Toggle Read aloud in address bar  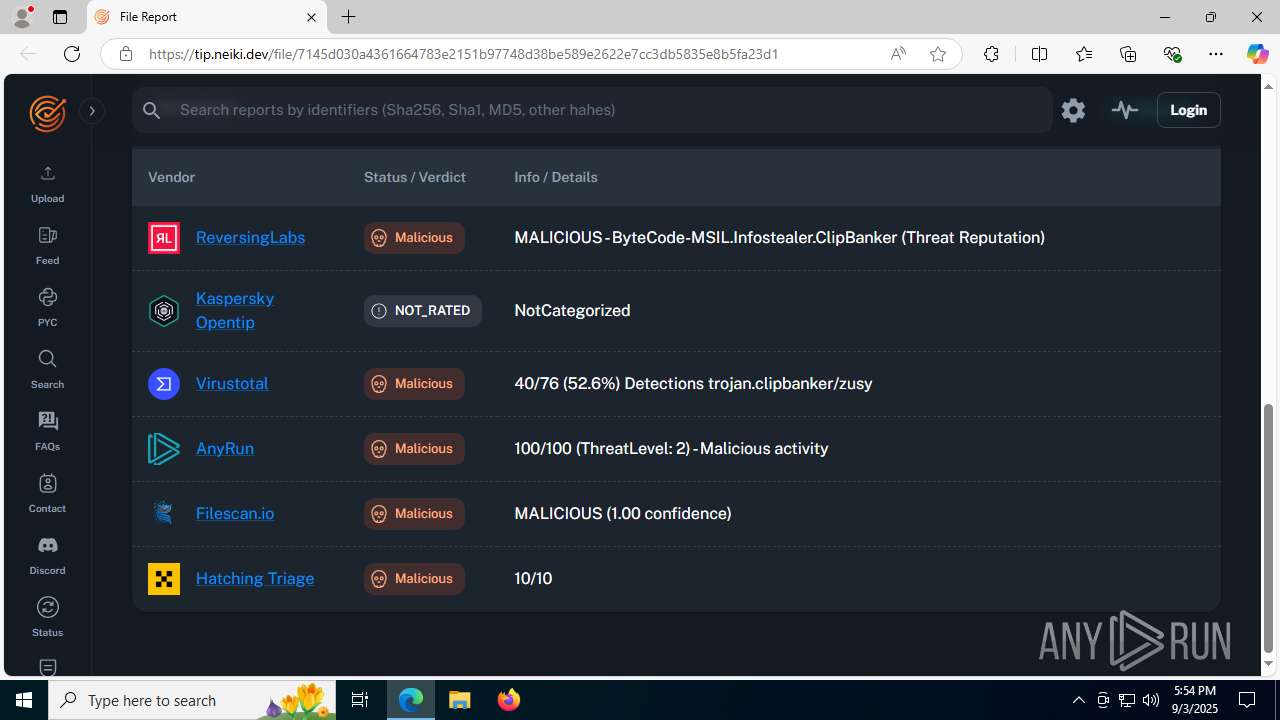click(898, 54)
